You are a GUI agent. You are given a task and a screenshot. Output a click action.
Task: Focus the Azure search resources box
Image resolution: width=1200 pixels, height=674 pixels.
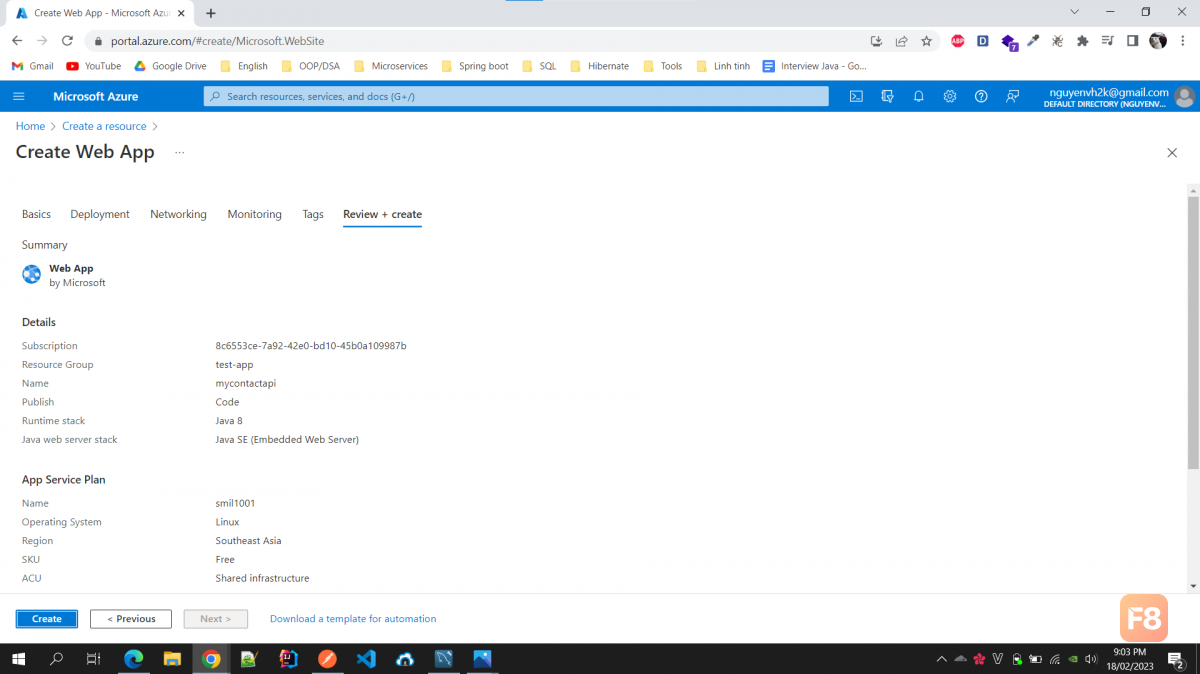pyautogui.click(x=516, y=96)
